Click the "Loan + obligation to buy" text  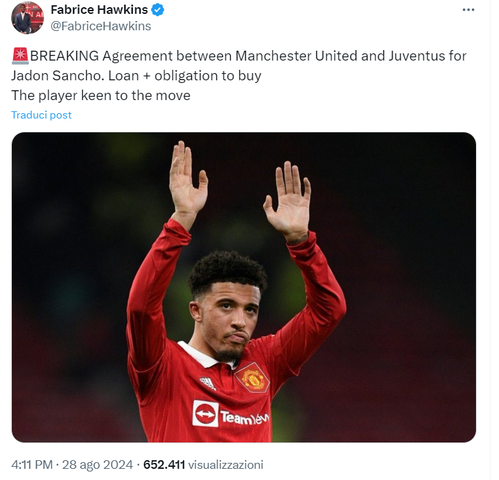tap(185, 76)
